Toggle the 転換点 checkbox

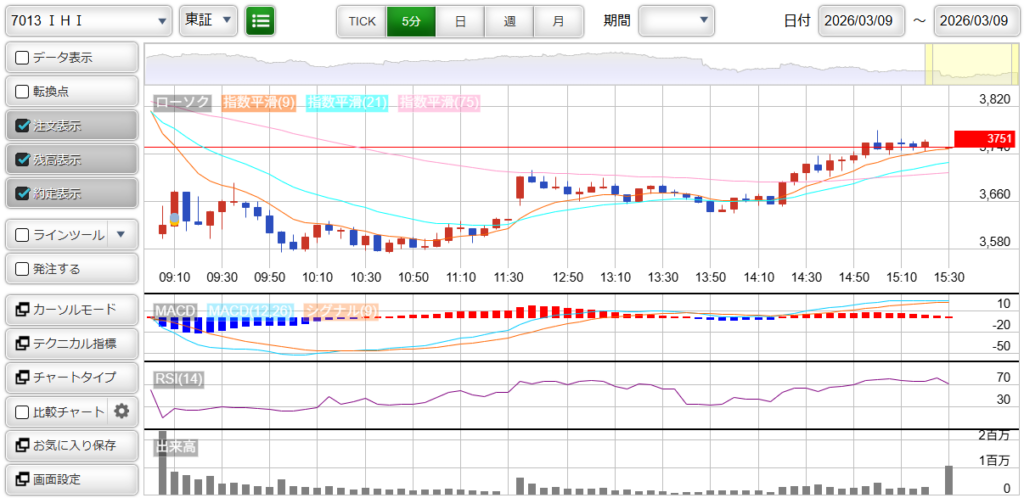pyautogui.click(x=23, y=92)
